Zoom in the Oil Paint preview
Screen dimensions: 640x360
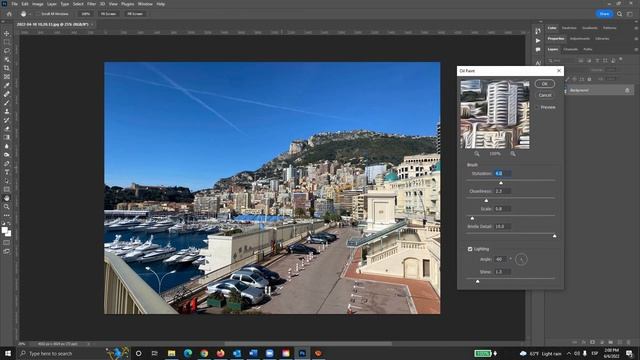513,153
